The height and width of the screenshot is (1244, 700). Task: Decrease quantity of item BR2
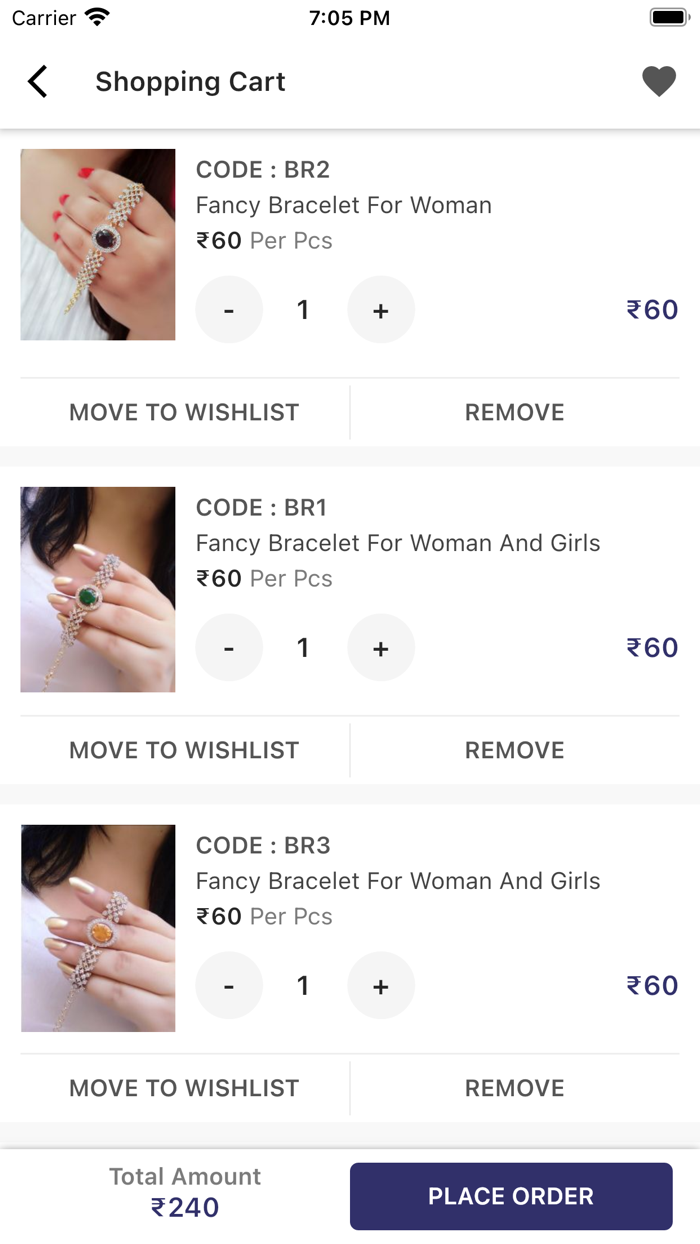[x=229, y=310]
